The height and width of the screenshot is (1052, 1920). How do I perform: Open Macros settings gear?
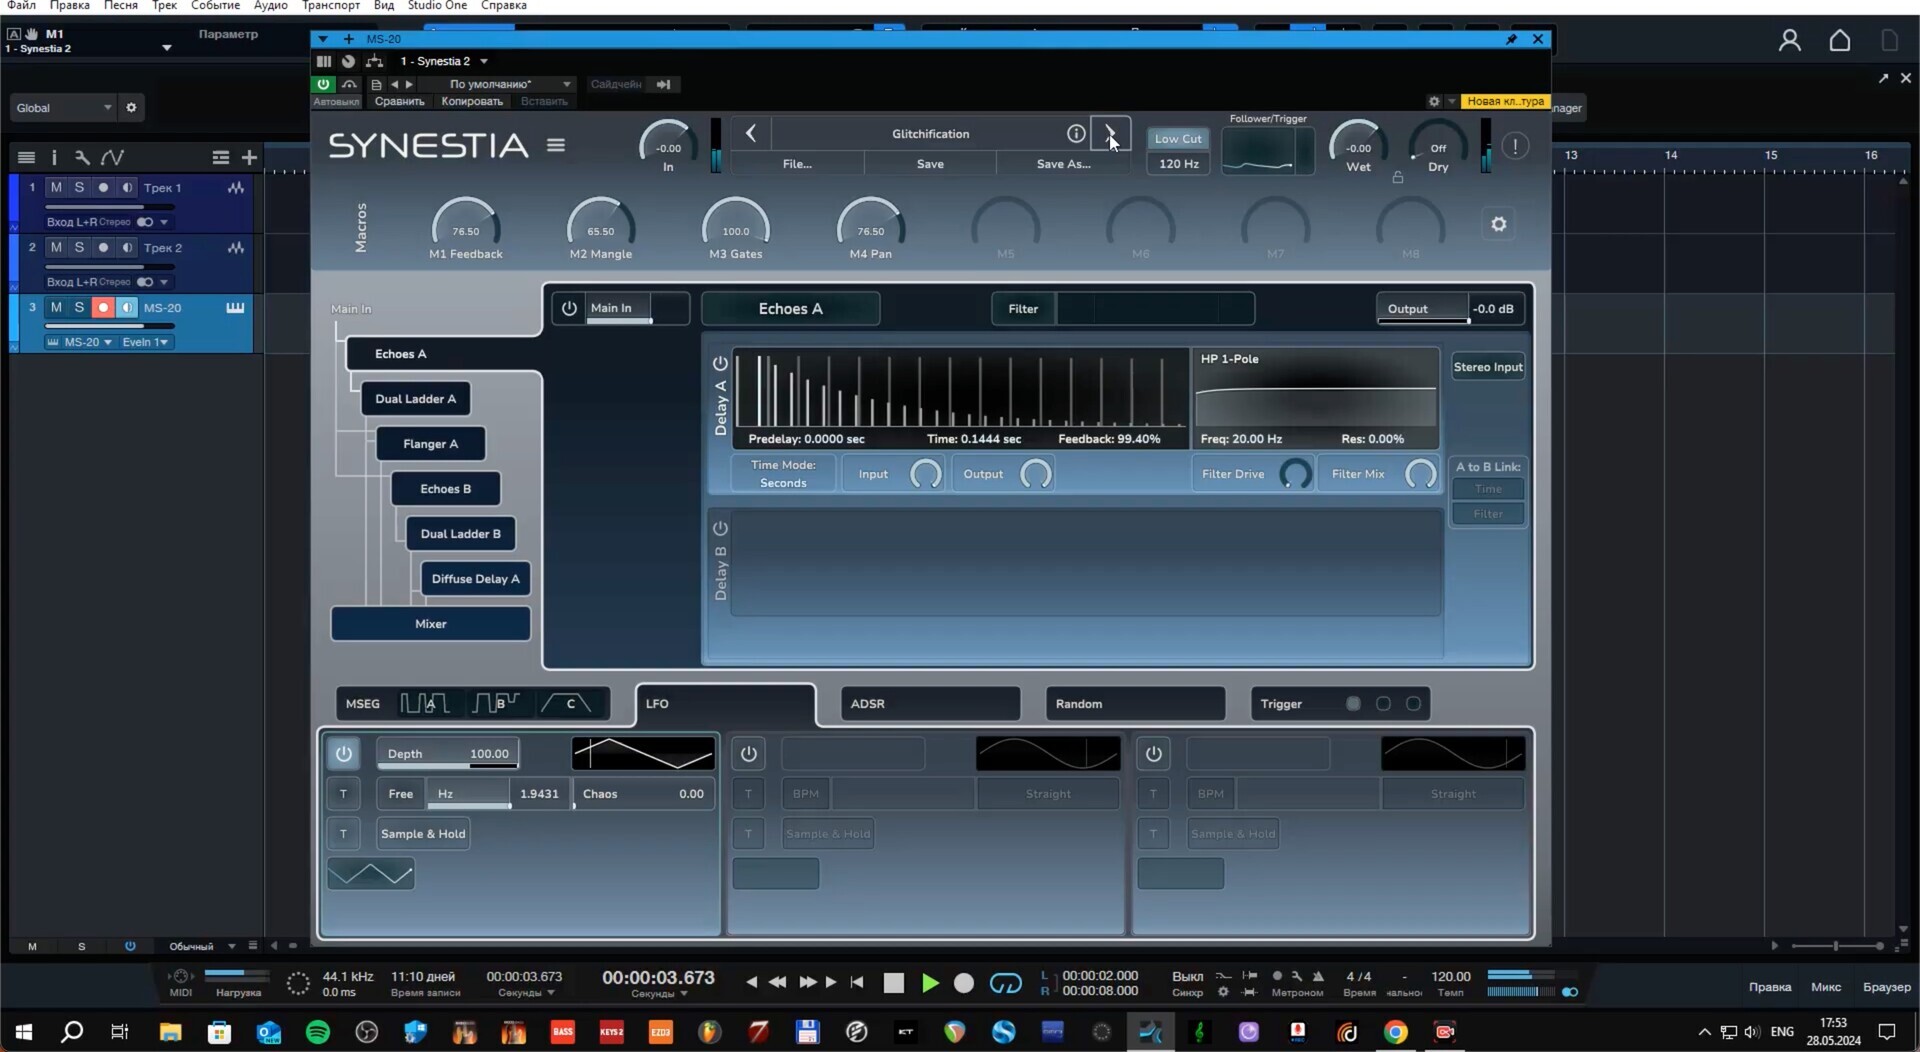[x=1499, y=224]
